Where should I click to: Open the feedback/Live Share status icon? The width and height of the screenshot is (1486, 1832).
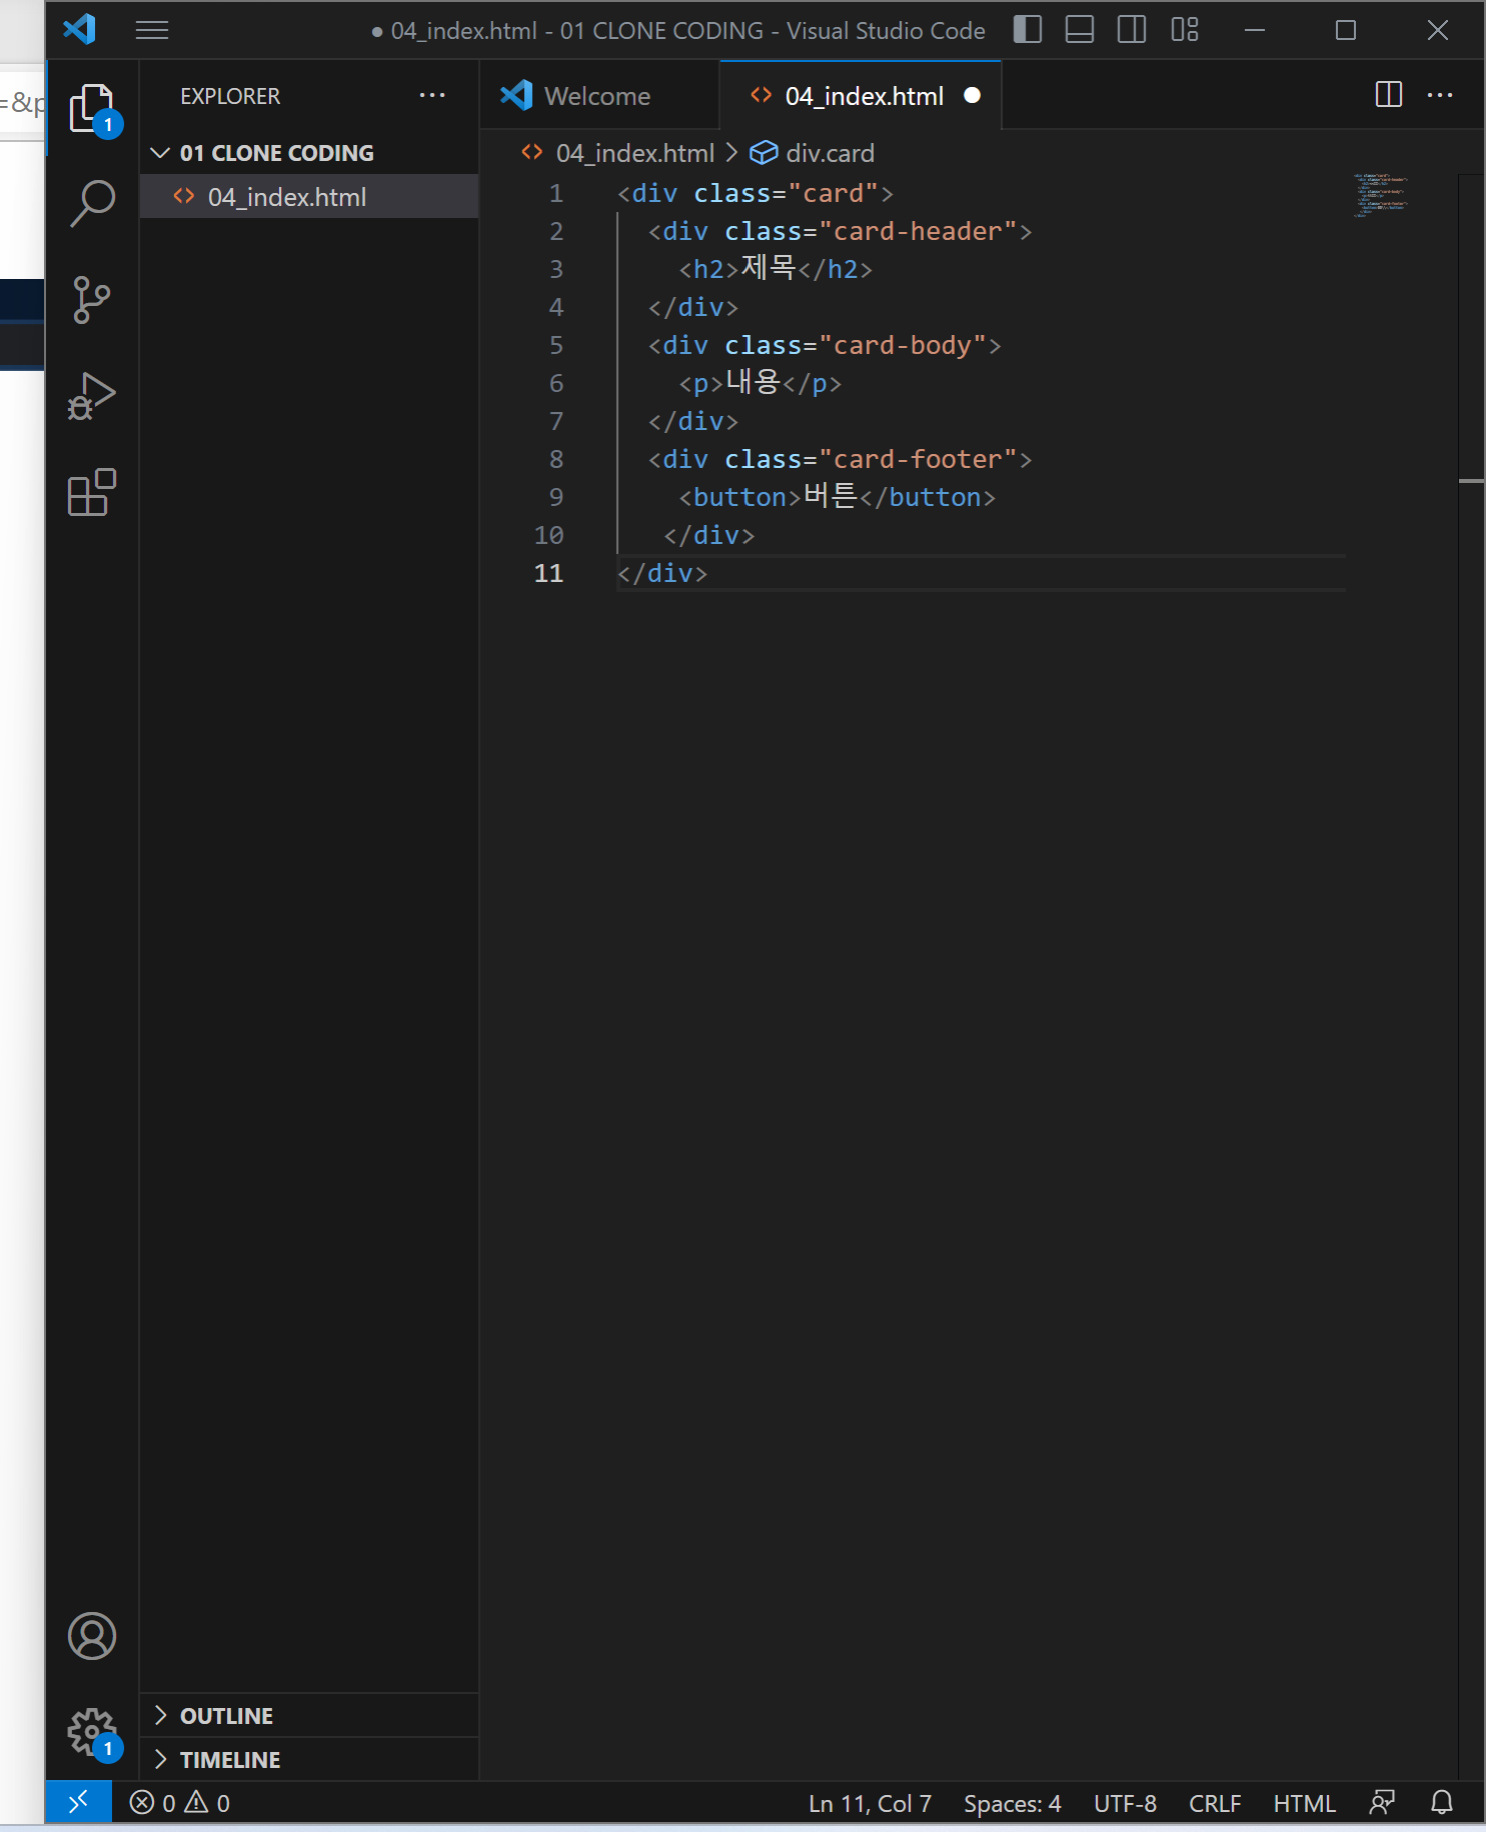[1382, 1803]
